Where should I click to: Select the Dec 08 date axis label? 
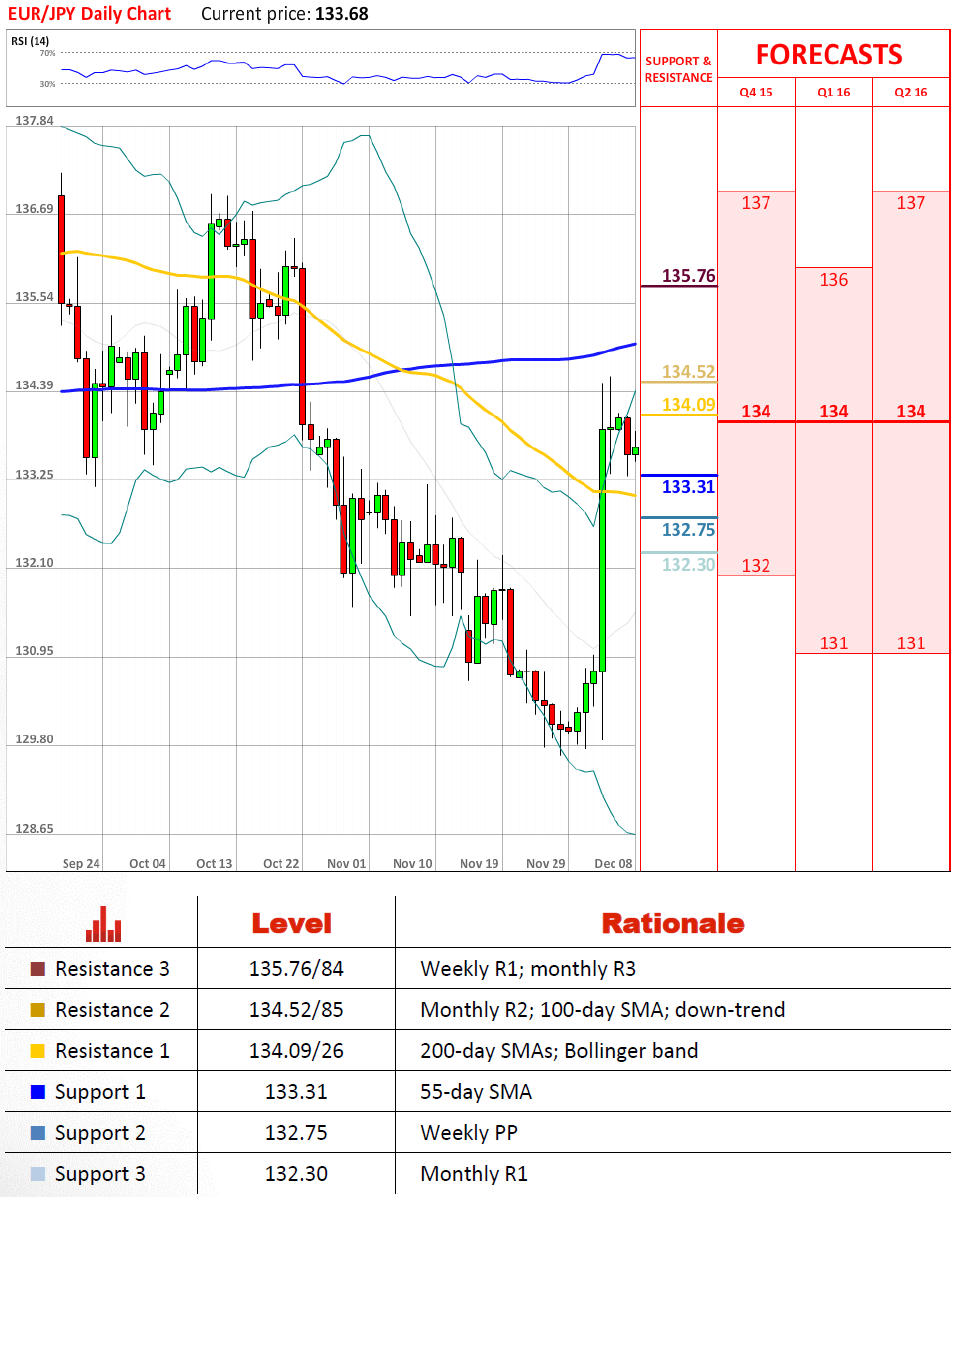pyautogui.click(x=613, y=864)
